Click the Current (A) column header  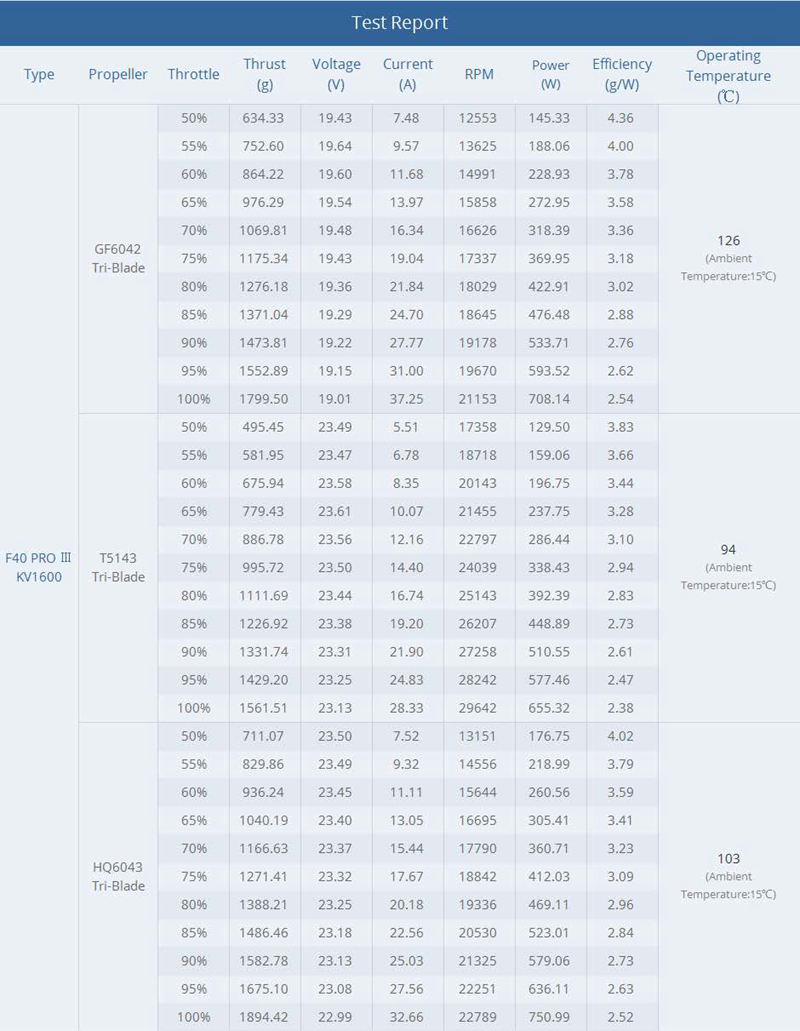pos(408,74)
